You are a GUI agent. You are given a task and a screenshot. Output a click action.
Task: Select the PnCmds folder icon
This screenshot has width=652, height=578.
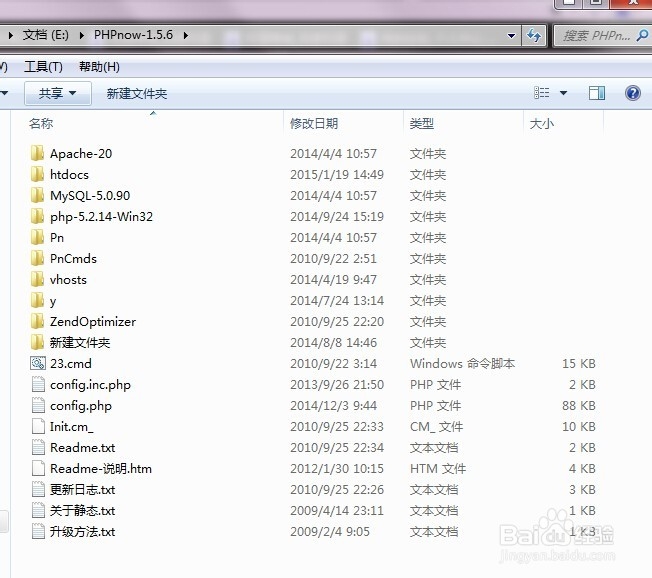click(x=37, y=259)
